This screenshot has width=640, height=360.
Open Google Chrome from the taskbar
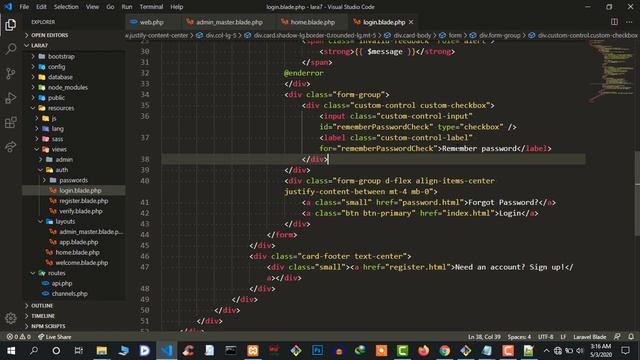(445, 351)
